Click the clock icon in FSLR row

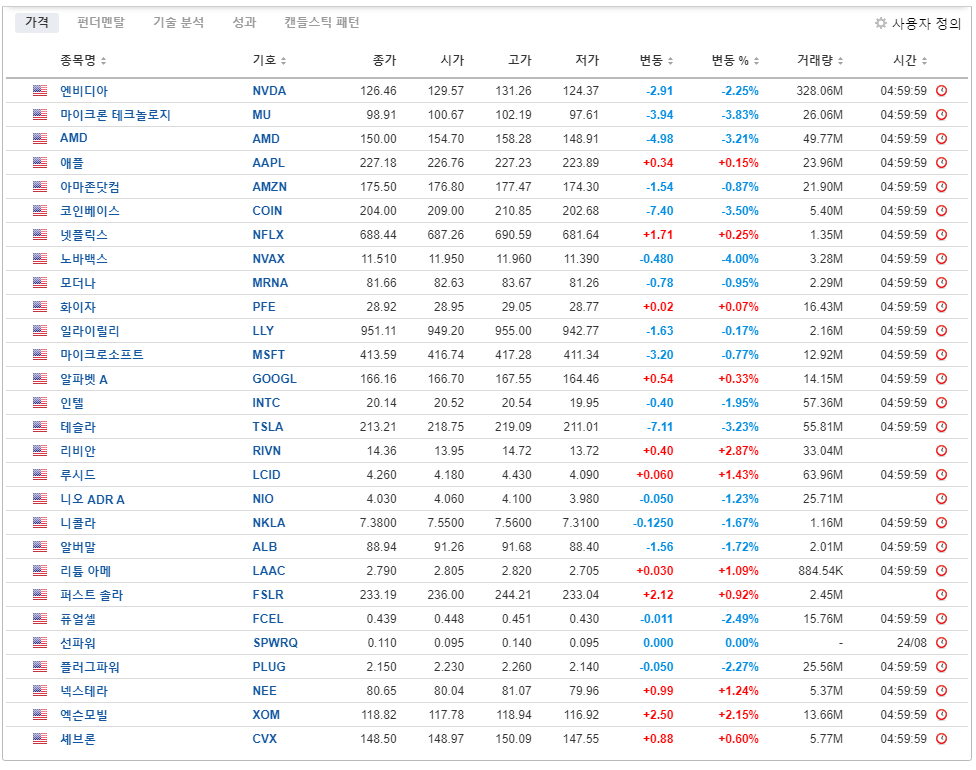point(942,594)
